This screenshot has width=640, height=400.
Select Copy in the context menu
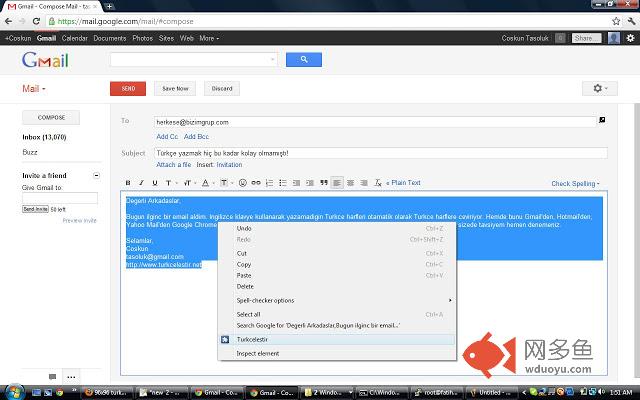point(244,264)
